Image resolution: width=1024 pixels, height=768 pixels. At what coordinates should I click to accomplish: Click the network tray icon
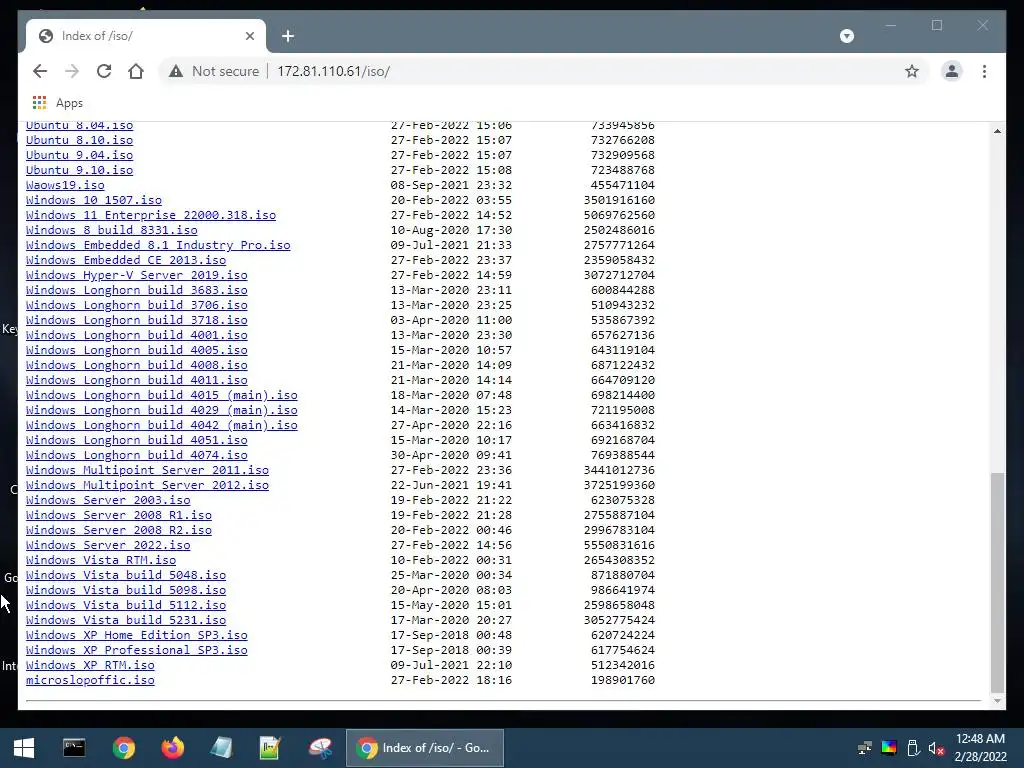point(865,748)
